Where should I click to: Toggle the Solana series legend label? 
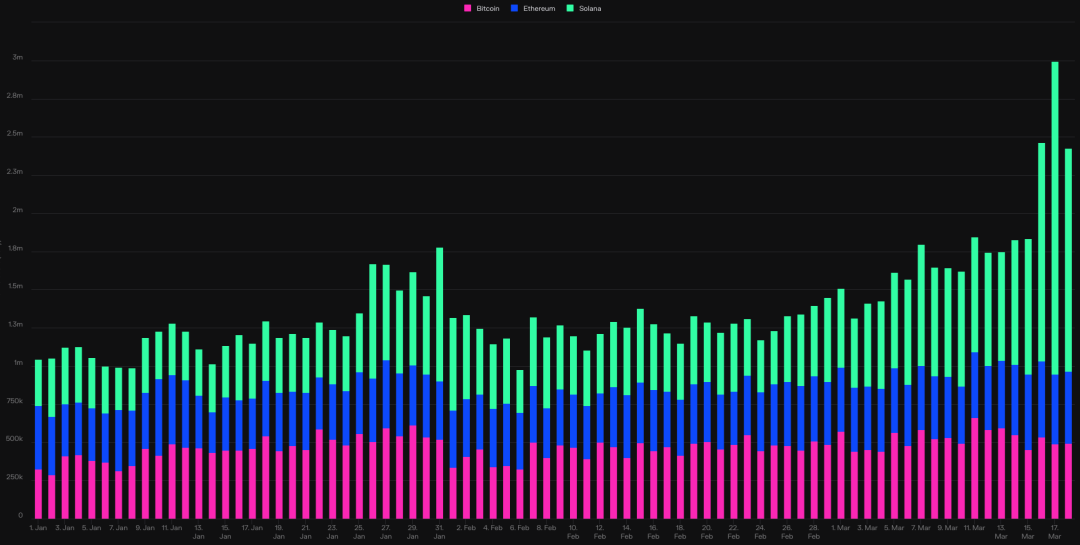click(x=590, y=8)
